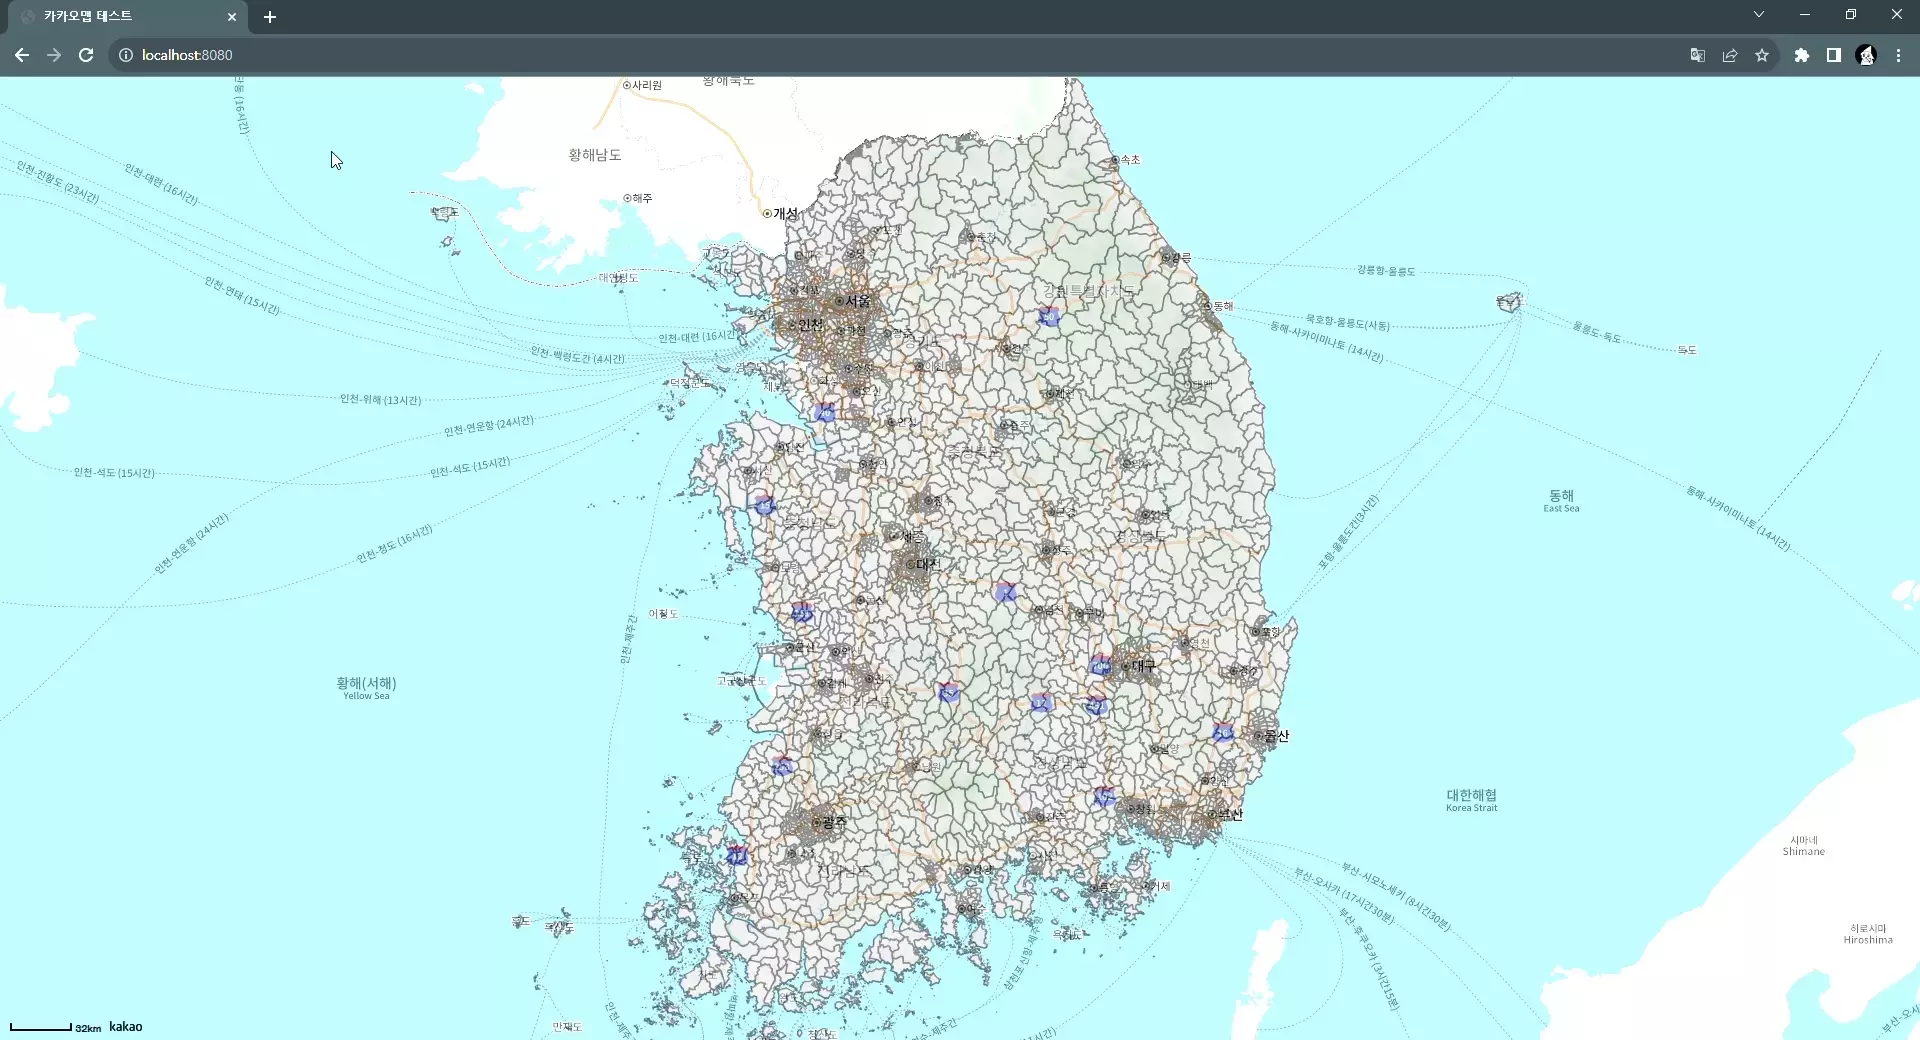
Task: Select the 카카오맵 테스트 tab
Action: pyautogui.click(x=120, y=16)
